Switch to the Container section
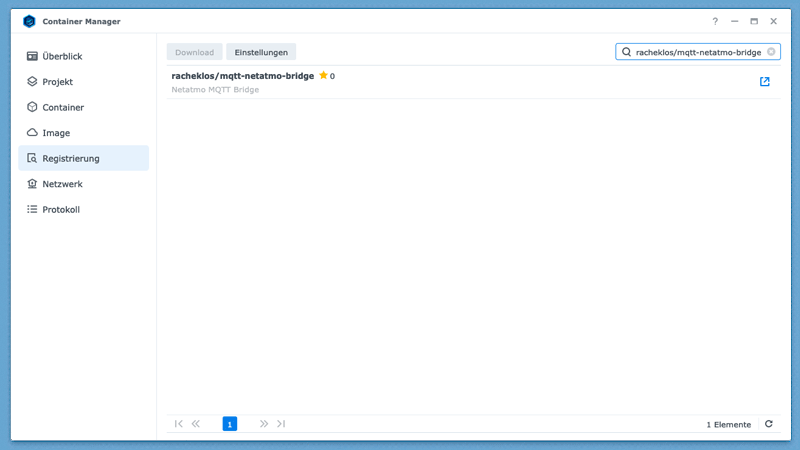 pyautogui.click(x=63, y=107)
